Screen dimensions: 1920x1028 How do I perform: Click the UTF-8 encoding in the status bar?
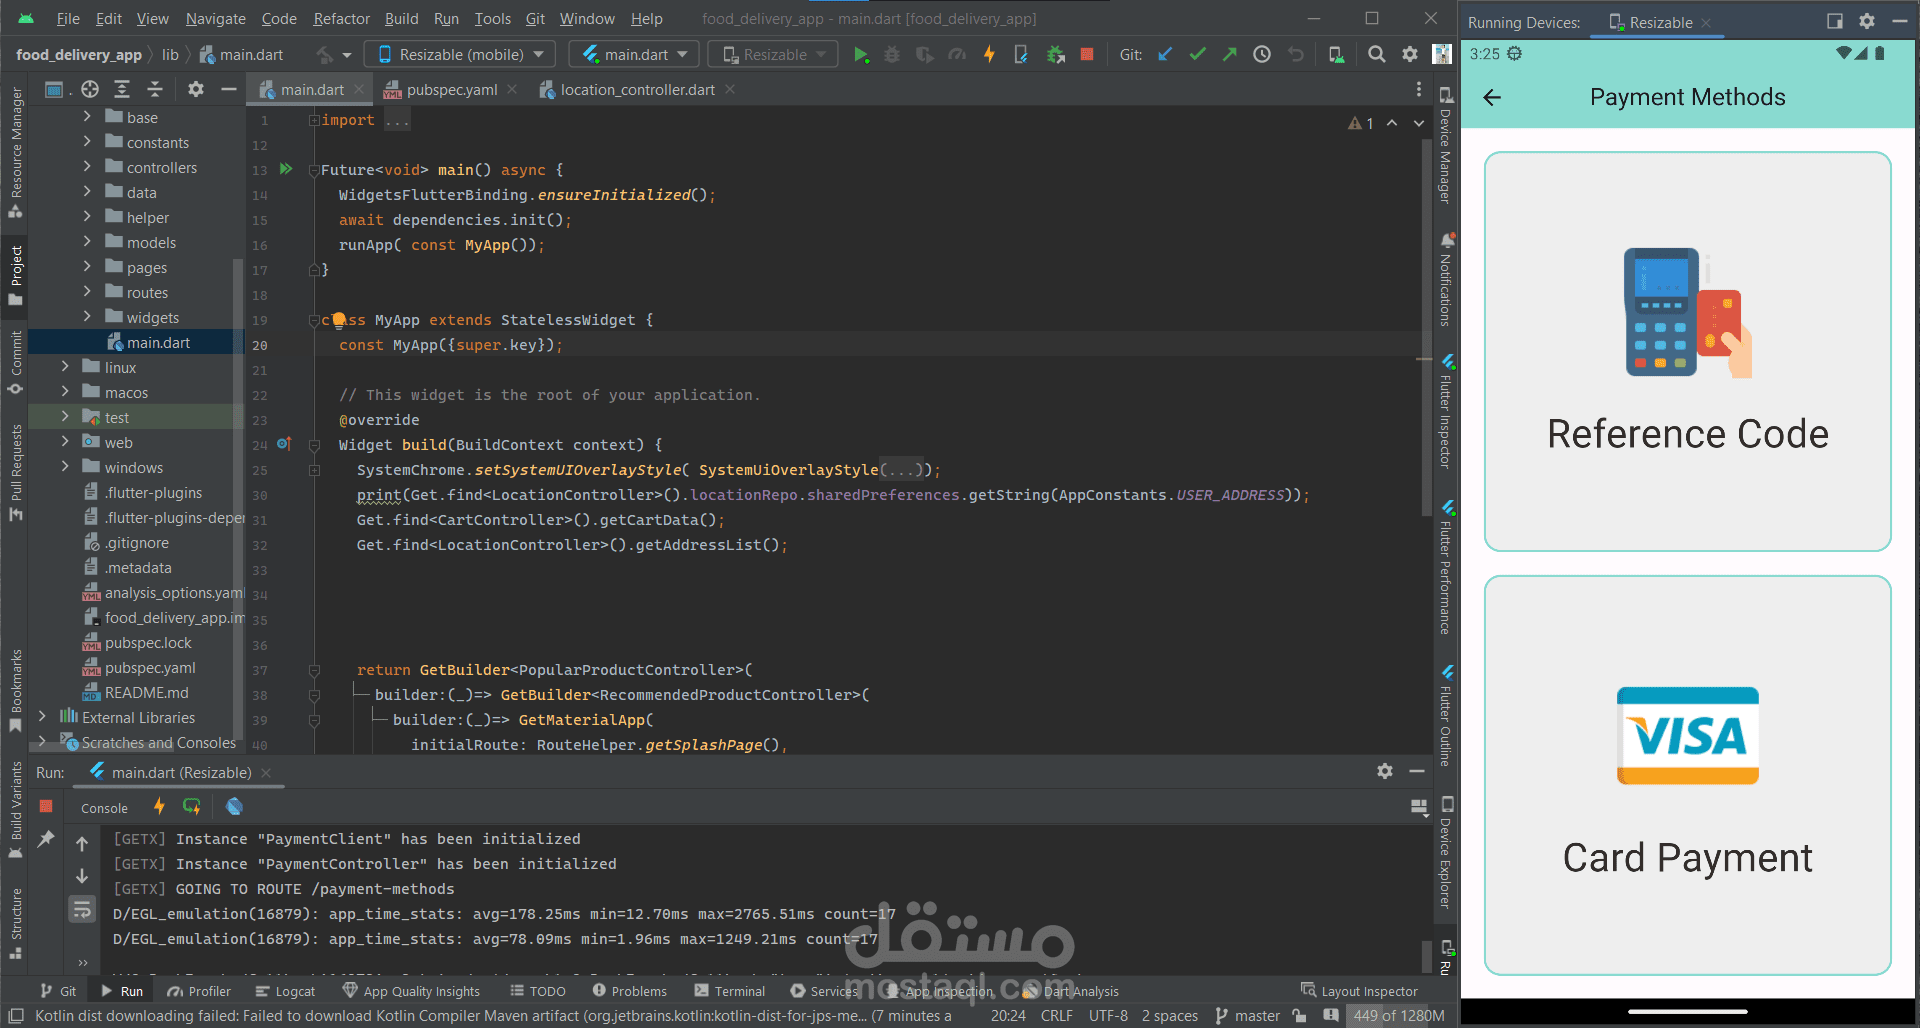[x=1108, y=1016]
